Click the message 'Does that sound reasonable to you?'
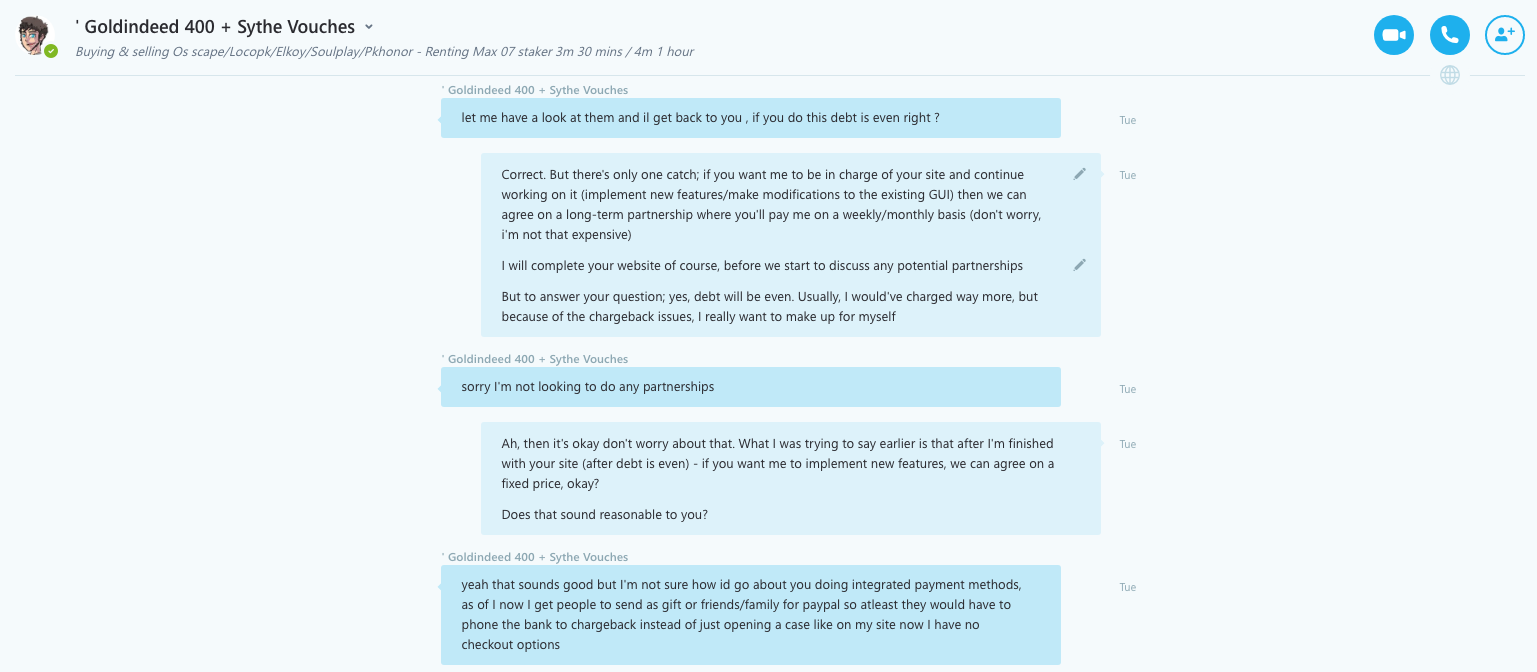Screen dimensions: 1537x672 tap(604, 515)
